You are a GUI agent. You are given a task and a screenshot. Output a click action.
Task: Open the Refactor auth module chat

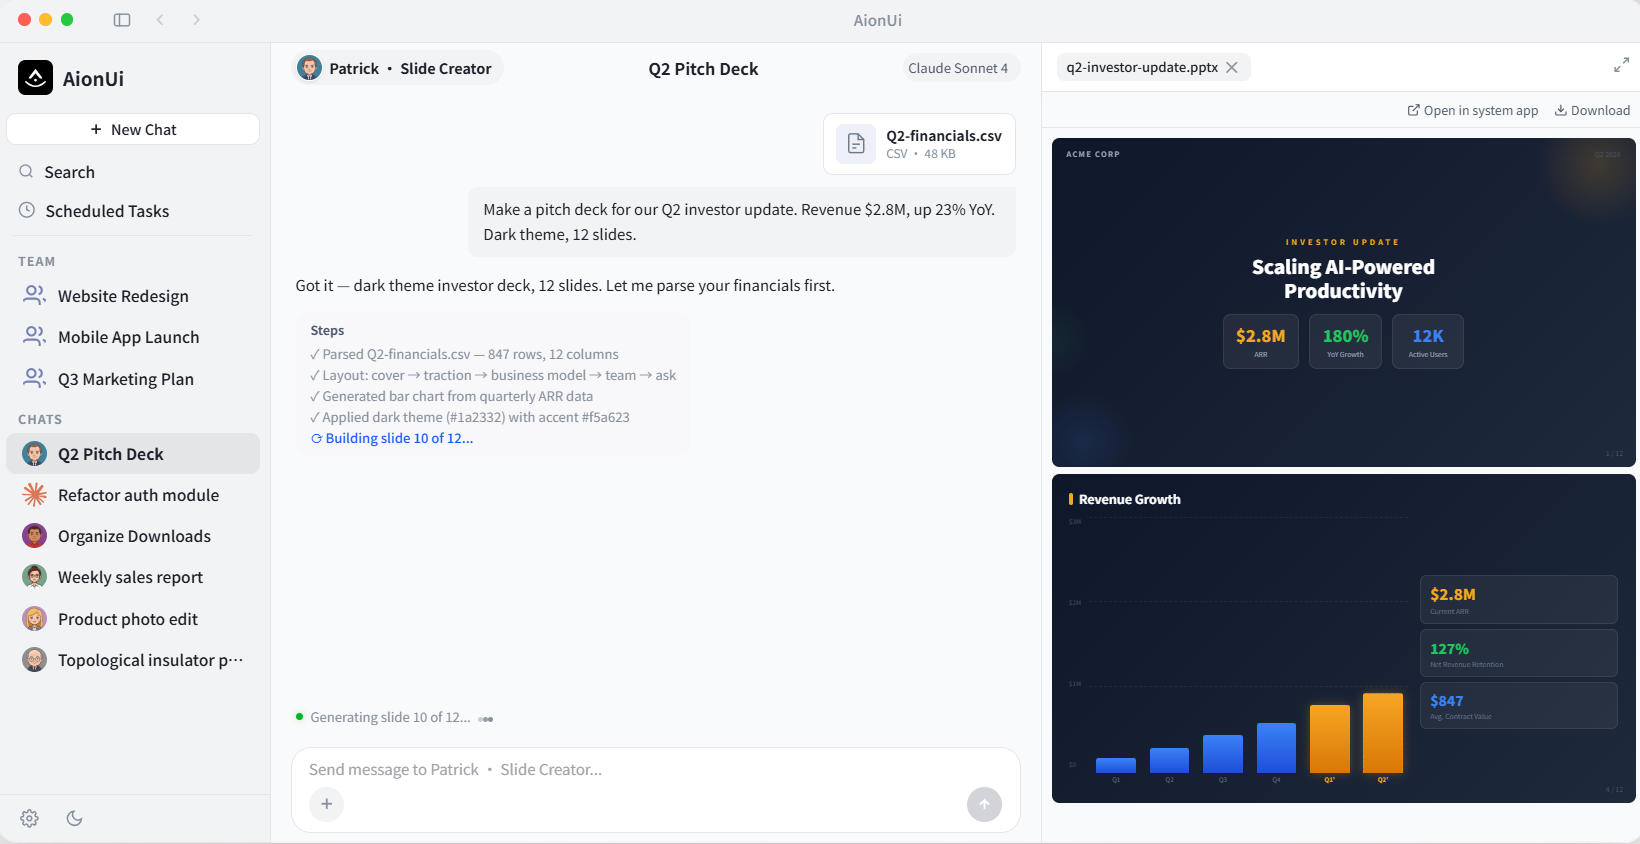133,495
